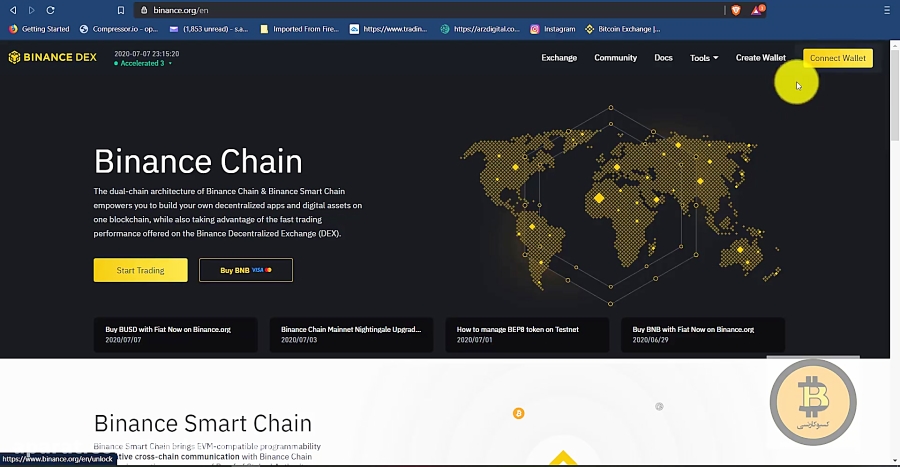The height and width of the screenshot is (467, 900).
Task: Open the Instagram bookmark
Action: [x=552, y=29]
